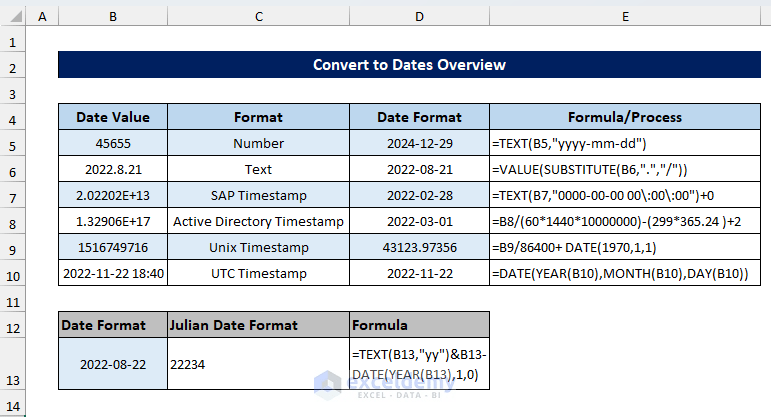Select the cell showing 2022-02-28

(419, 195)
